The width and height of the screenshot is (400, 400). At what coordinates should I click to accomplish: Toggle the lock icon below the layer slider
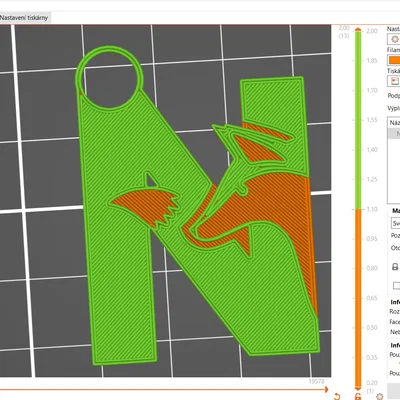358,396
